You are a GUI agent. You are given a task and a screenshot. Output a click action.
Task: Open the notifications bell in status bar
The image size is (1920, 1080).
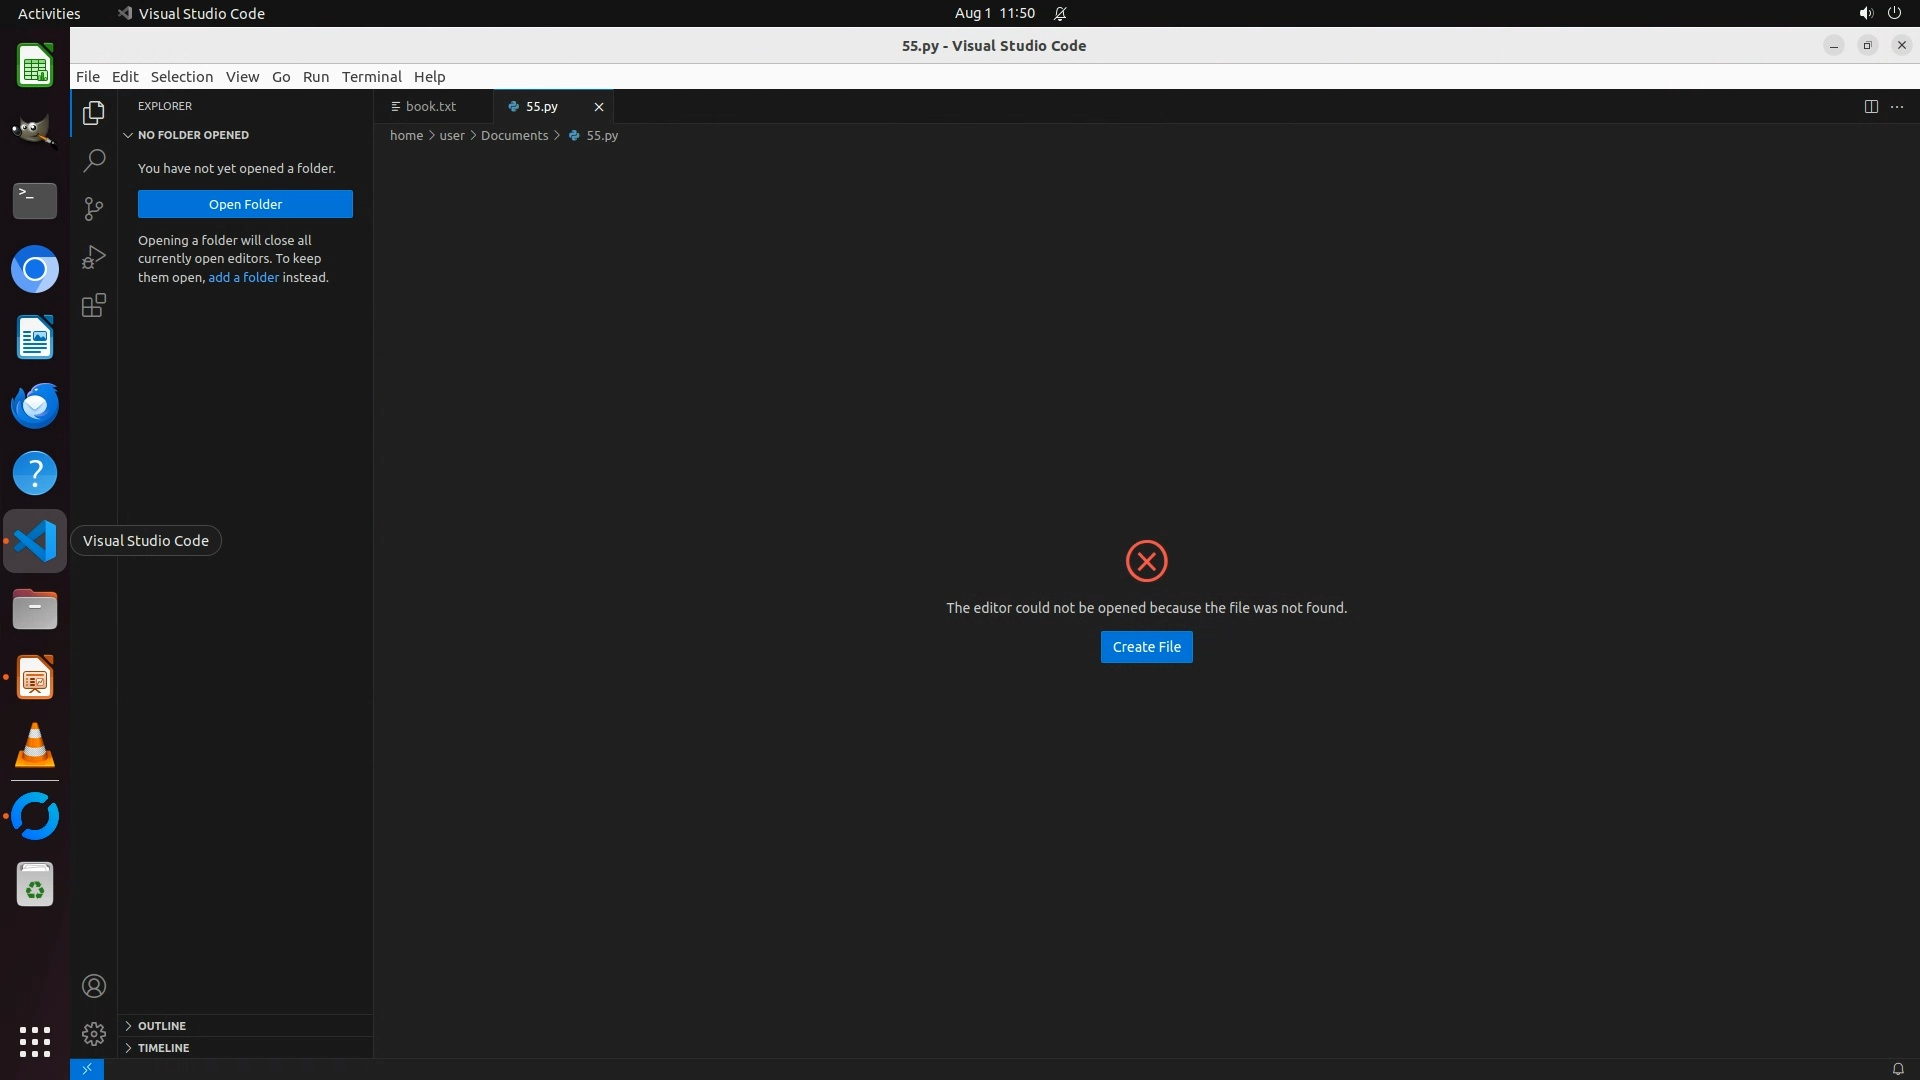coord(1897,1069)
